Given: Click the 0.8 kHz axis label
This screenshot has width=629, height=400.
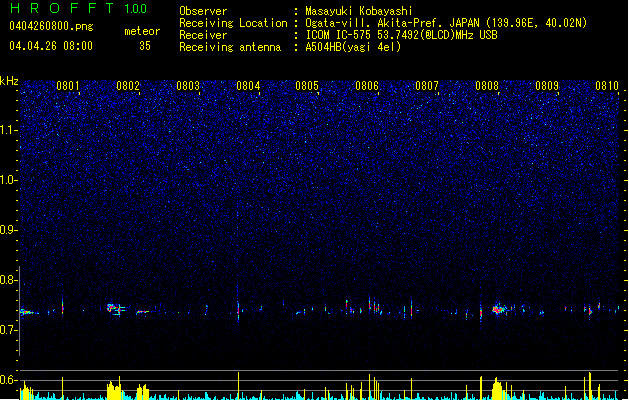Looking at the screenshot, I should [x=8, y=280].
